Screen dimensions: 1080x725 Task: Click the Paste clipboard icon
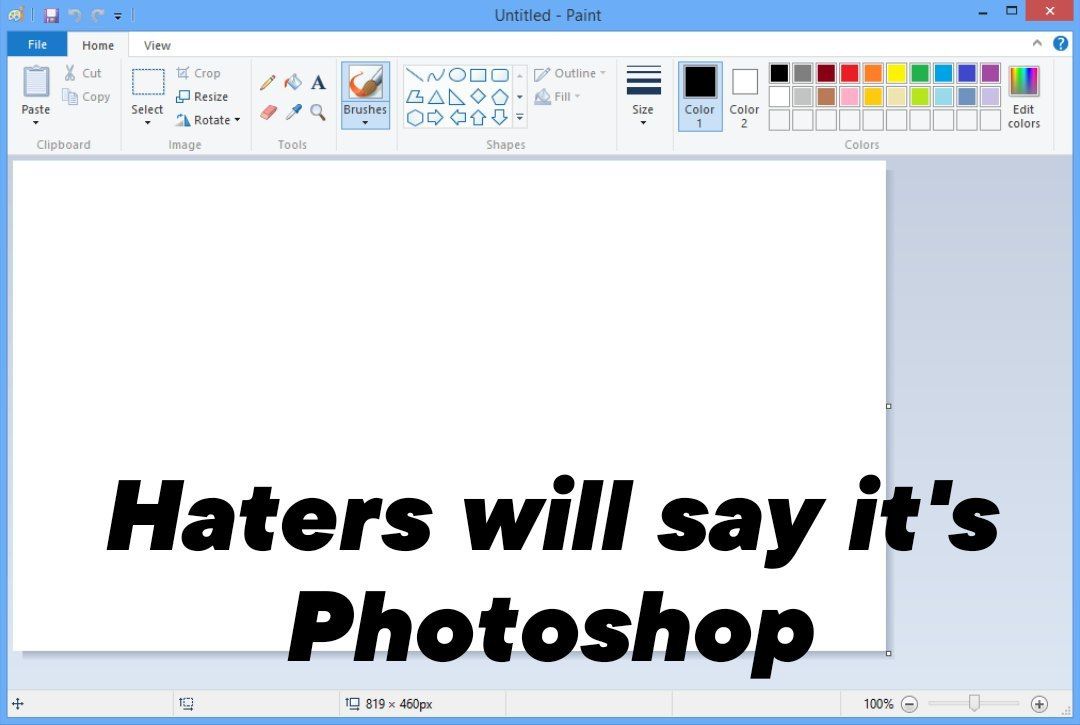36,82
